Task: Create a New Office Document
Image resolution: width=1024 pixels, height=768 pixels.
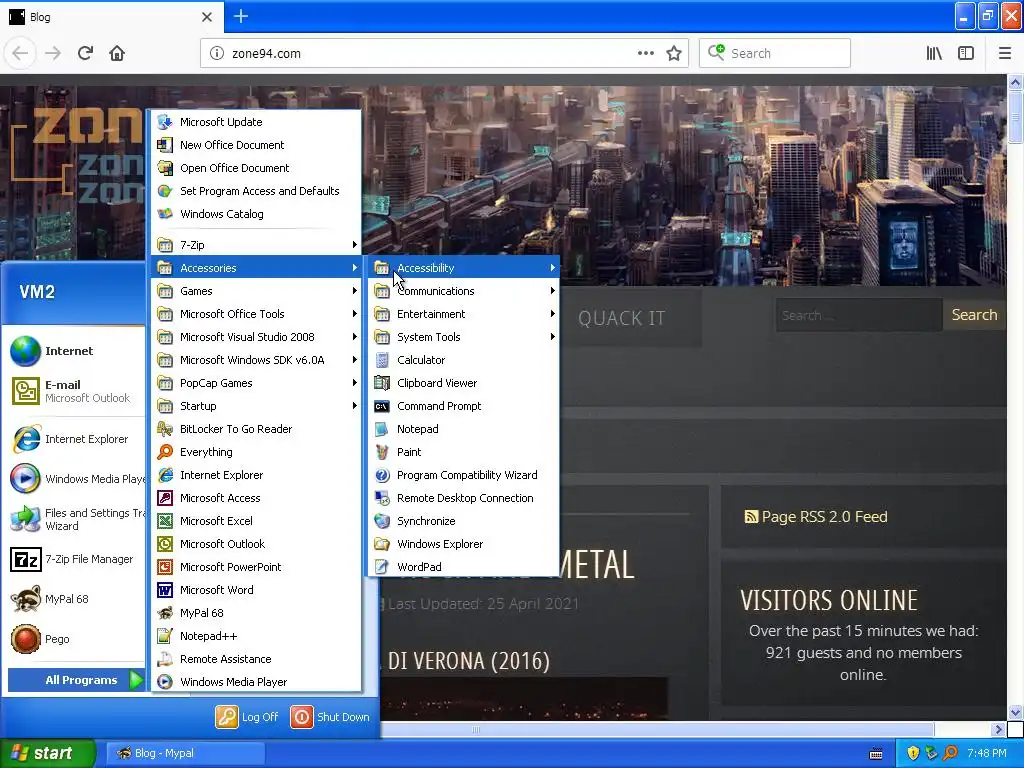Action: tap(256, 144)
